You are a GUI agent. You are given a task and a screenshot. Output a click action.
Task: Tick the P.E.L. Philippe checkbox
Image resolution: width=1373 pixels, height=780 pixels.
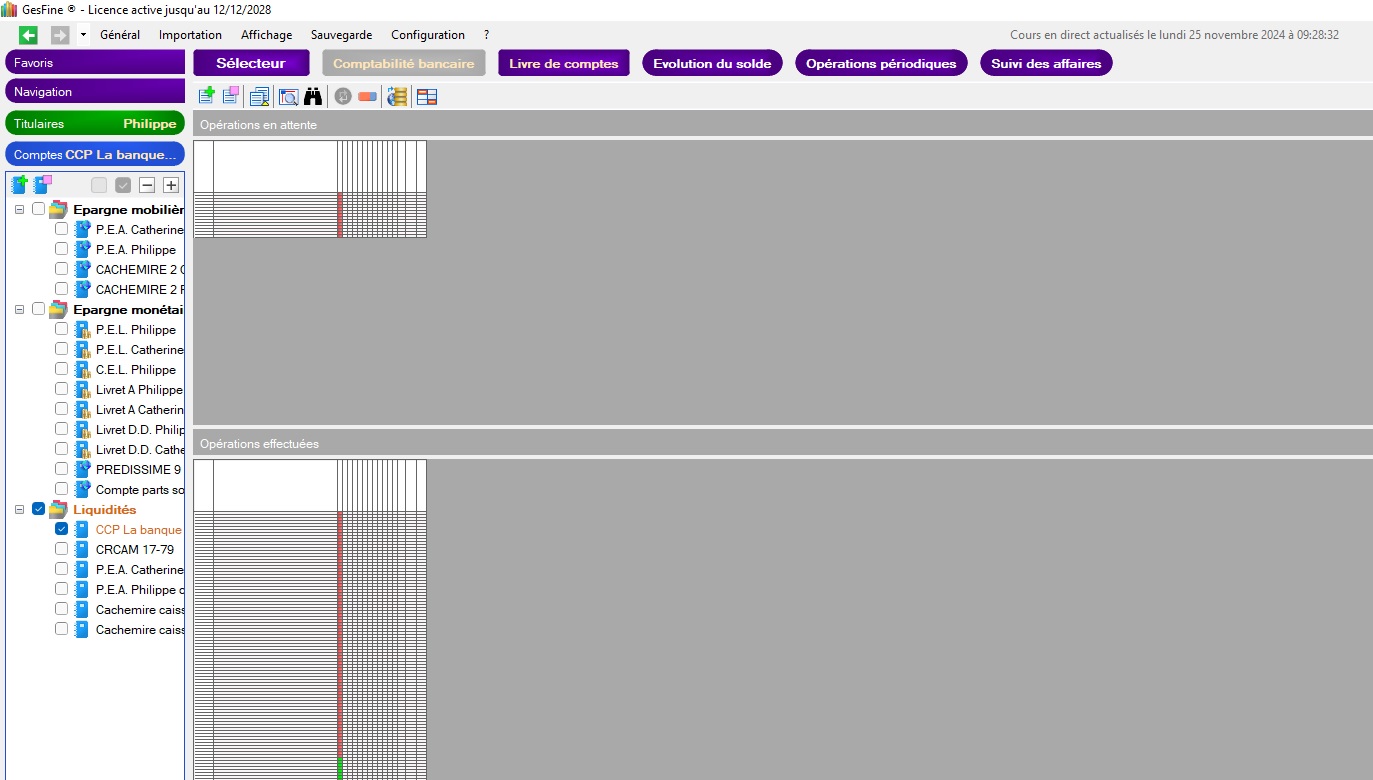[x=62, y=329]
